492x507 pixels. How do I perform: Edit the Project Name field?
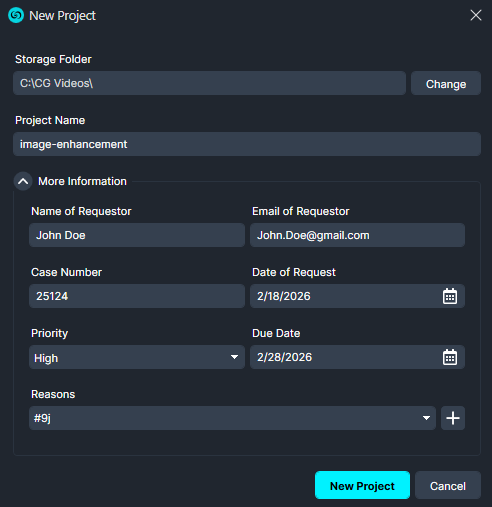click(247, 144)
